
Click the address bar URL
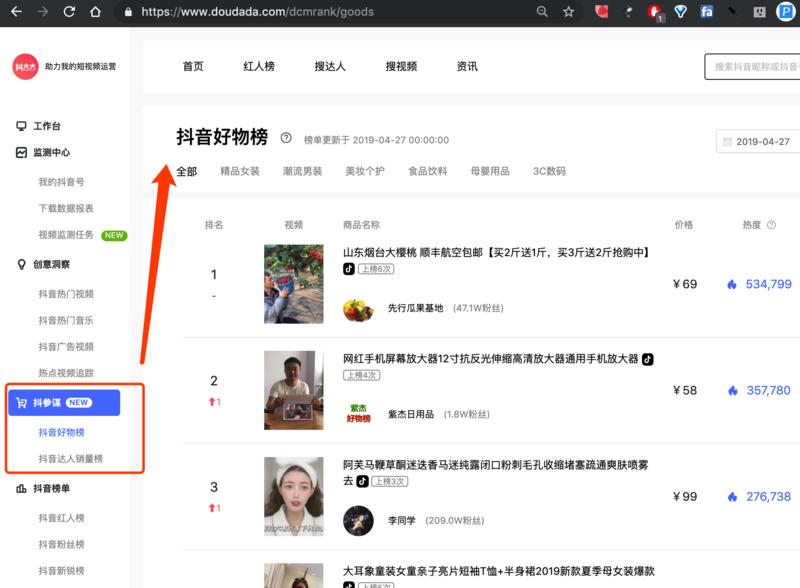[x=258, y=12]
